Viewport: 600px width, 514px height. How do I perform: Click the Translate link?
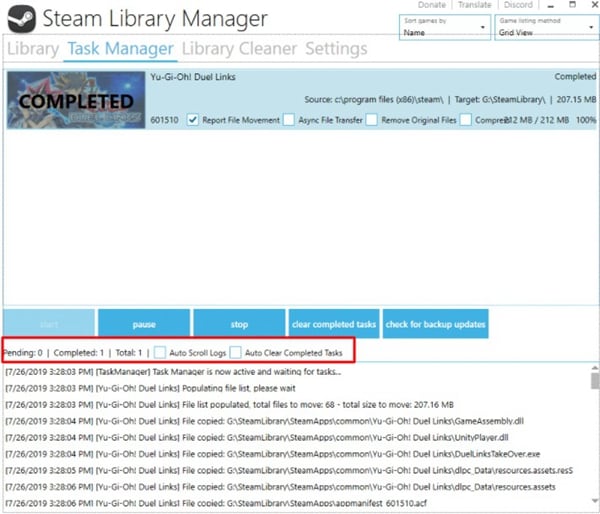(x=474, y=5)
